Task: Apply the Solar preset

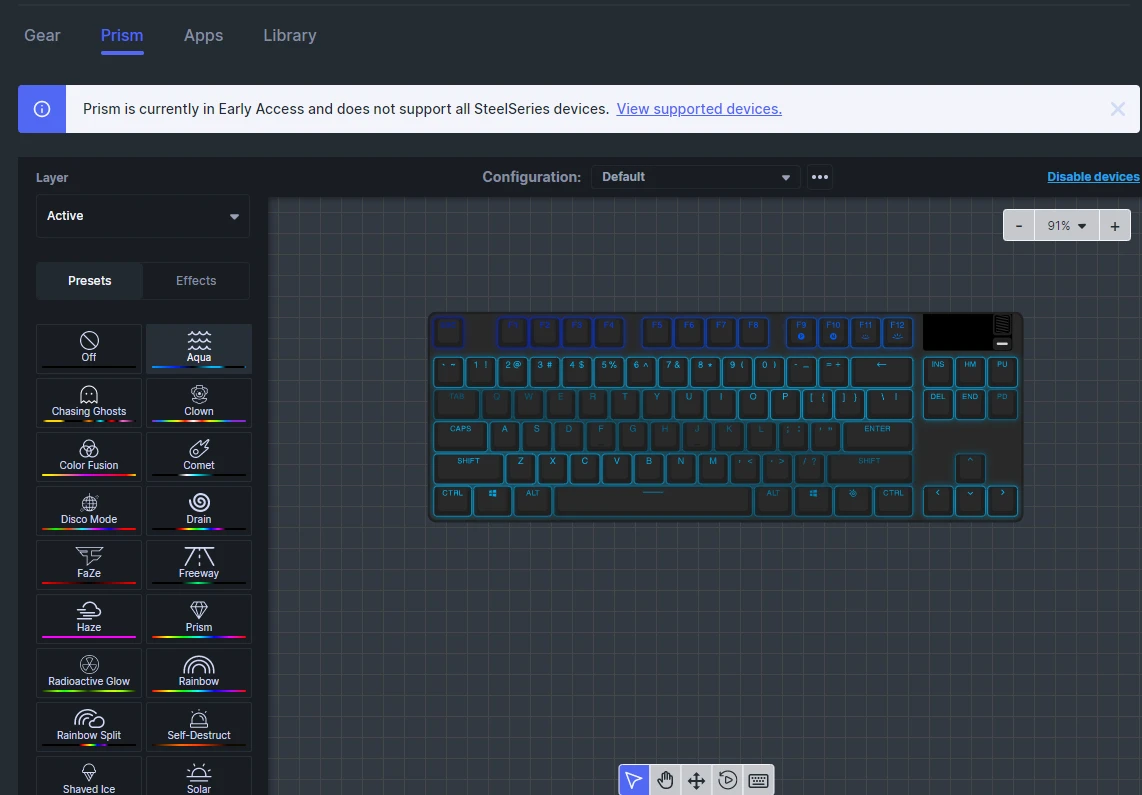Action: 199,776
